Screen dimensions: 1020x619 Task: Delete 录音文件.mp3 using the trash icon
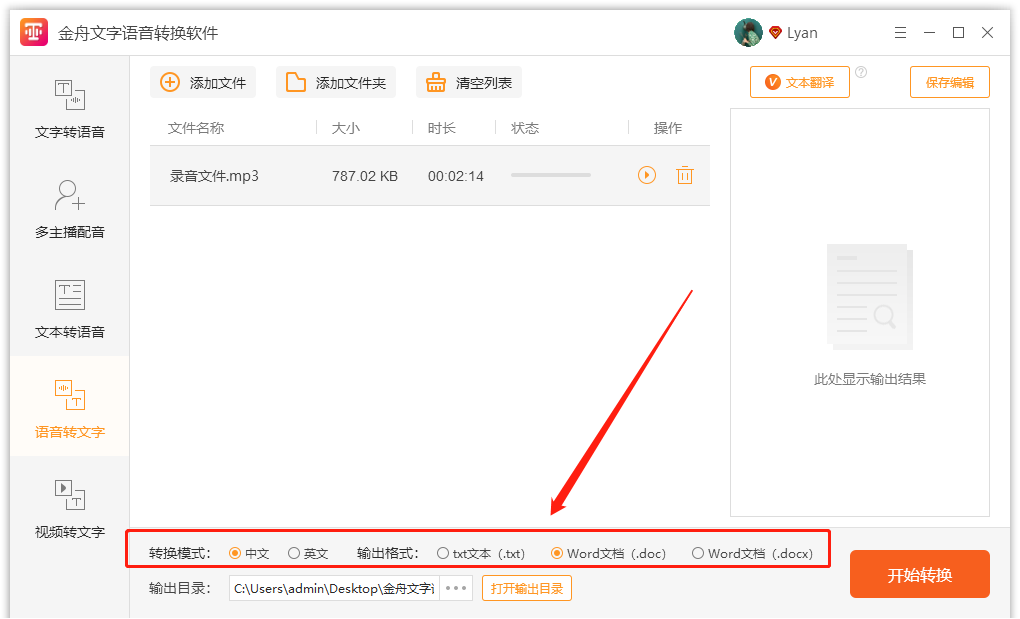pyautogui.click(x=686, y=175)
